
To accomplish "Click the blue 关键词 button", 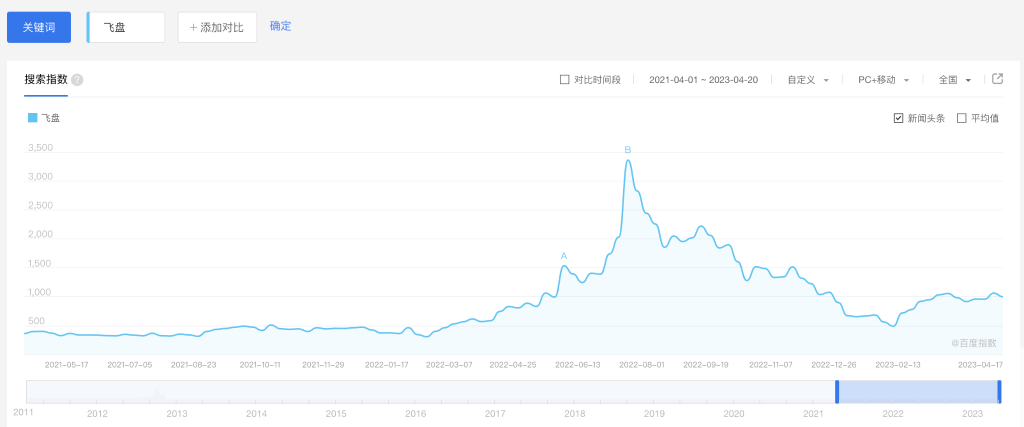I will (39, 27).
